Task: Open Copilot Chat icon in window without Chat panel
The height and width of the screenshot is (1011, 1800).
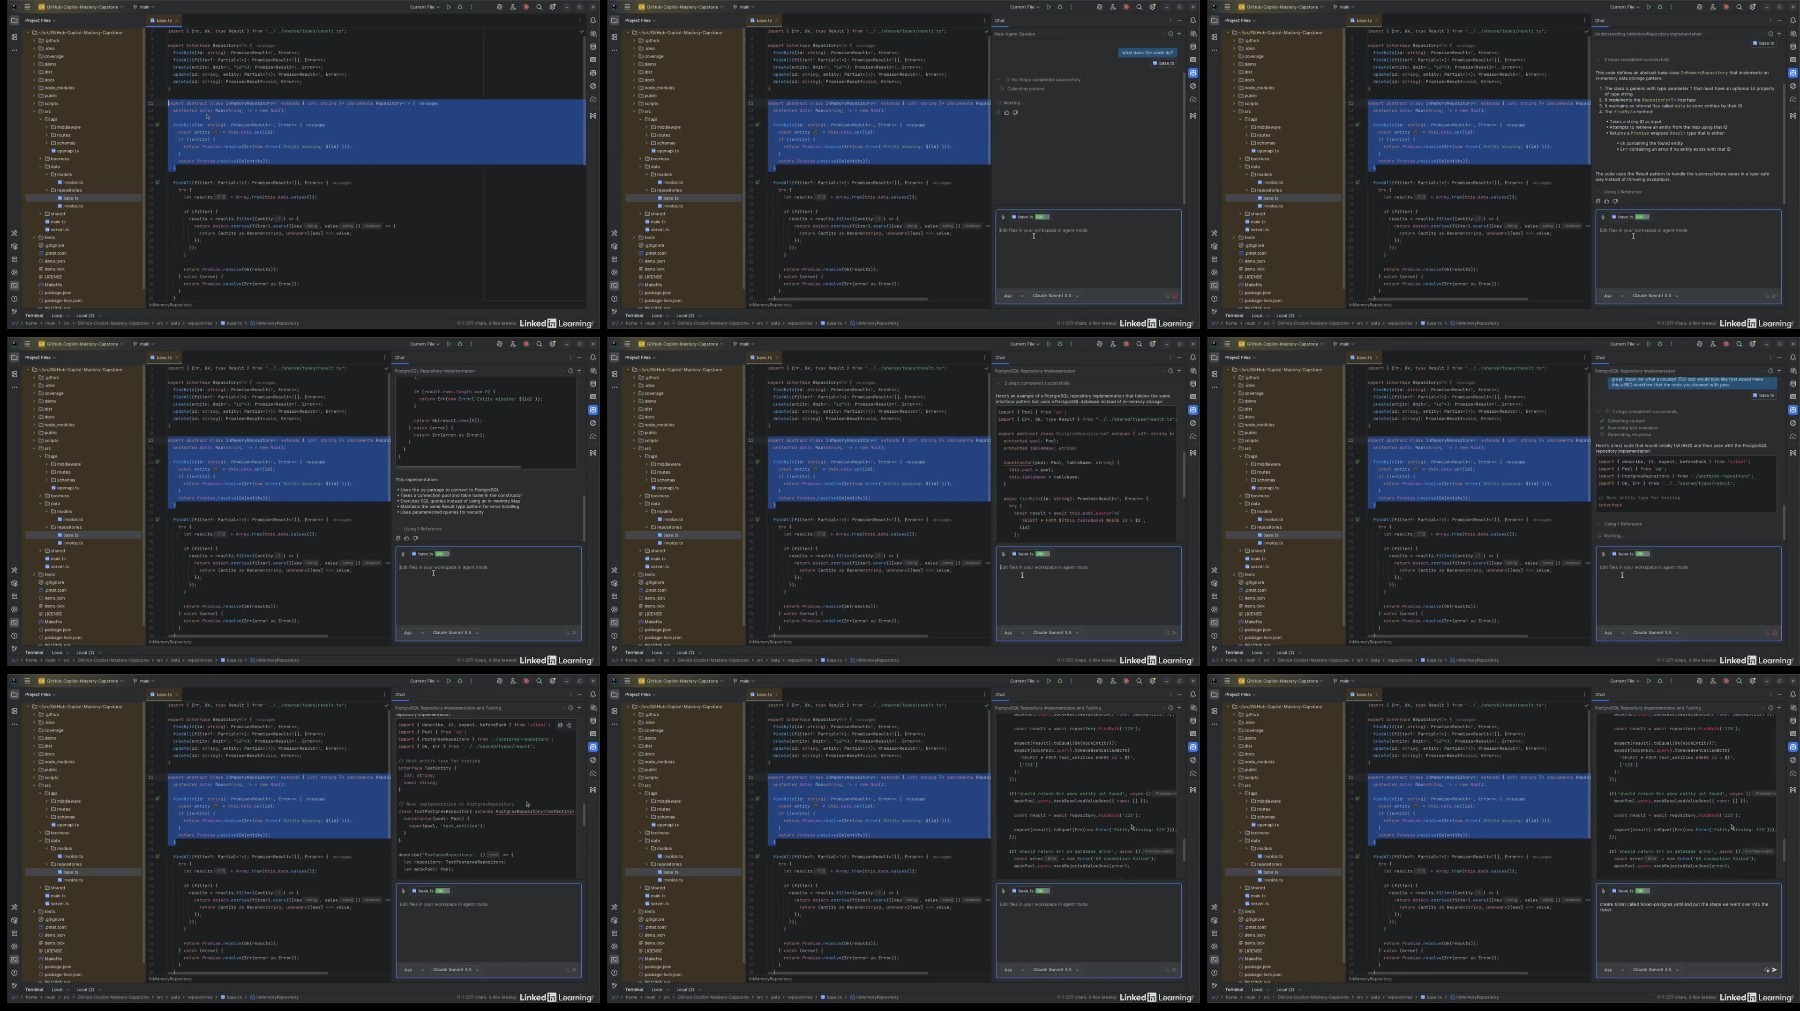Action: click(593, 73)
